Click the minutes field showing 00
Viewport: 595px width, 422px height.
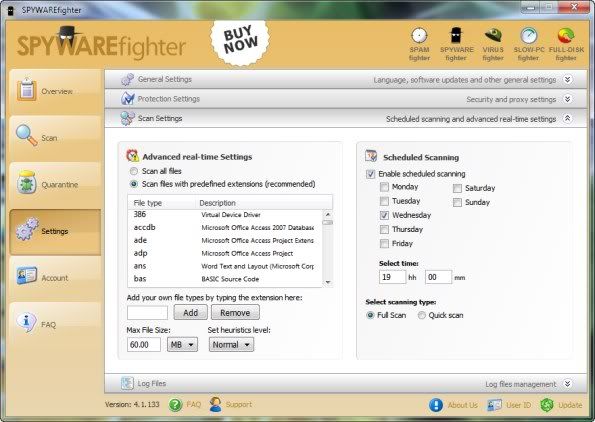tap(439, 277)
